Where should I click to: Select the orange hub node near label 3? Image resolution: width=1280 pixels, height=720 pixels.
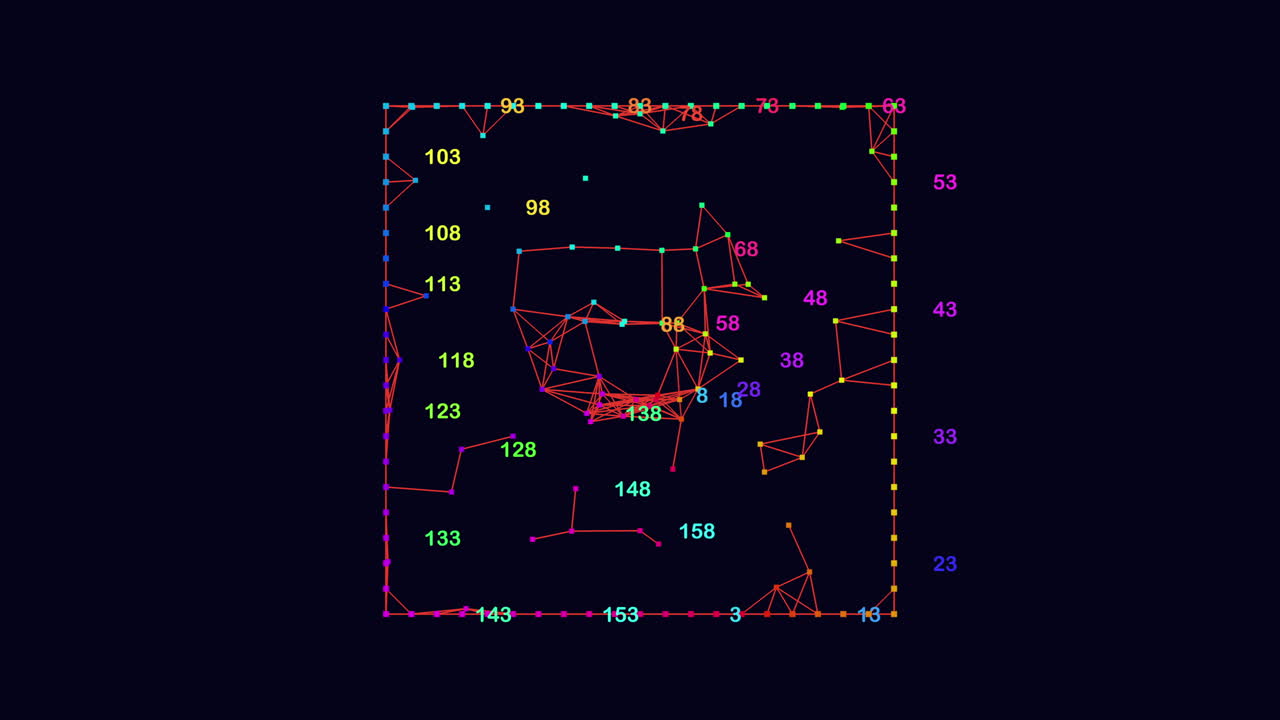coord(776,587)
